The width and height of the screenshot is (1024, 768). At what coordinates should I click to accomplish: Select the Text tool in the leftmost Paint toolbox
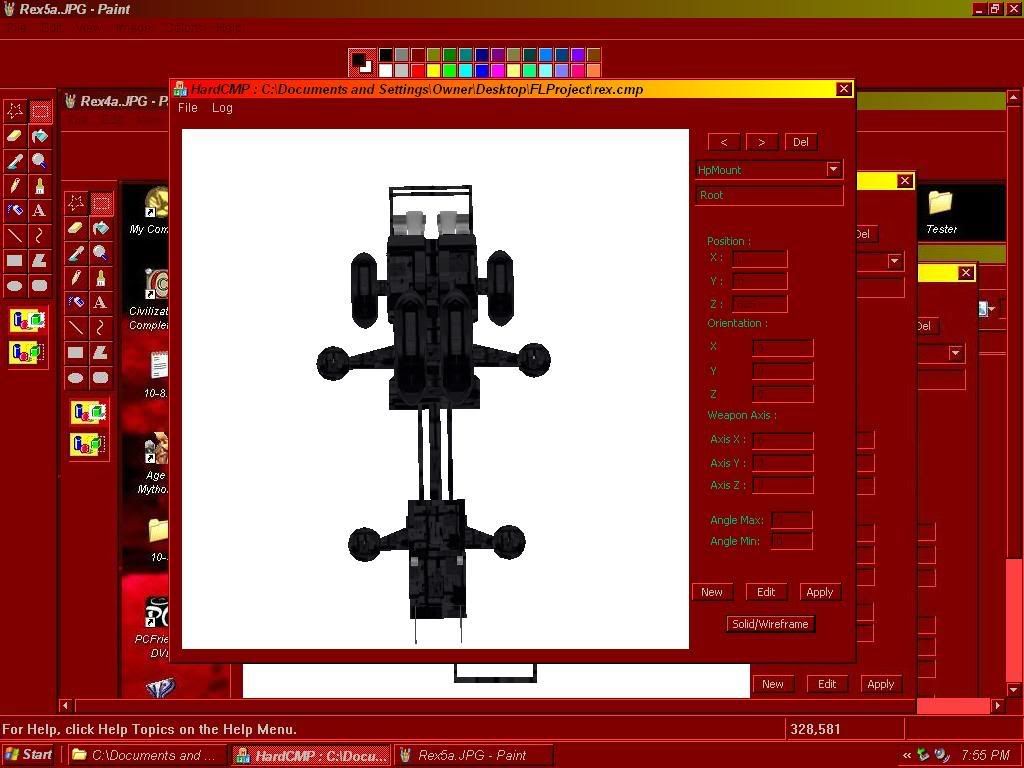pos(39,211)
